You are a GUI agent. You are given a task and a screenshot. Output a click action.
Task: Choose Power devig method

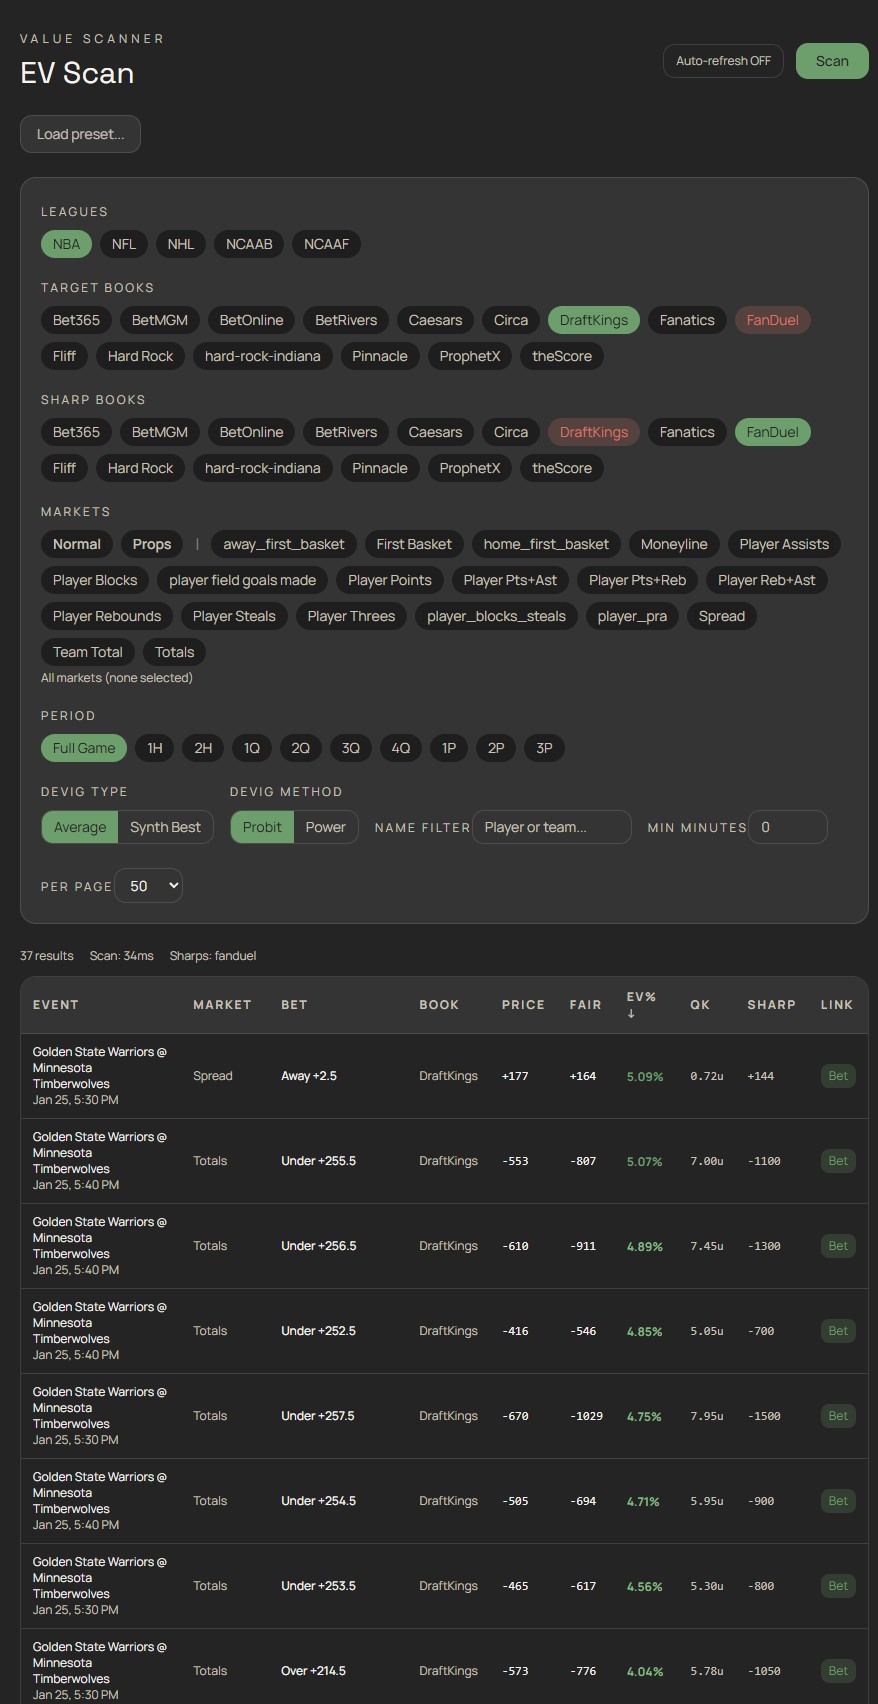[325, 827]
